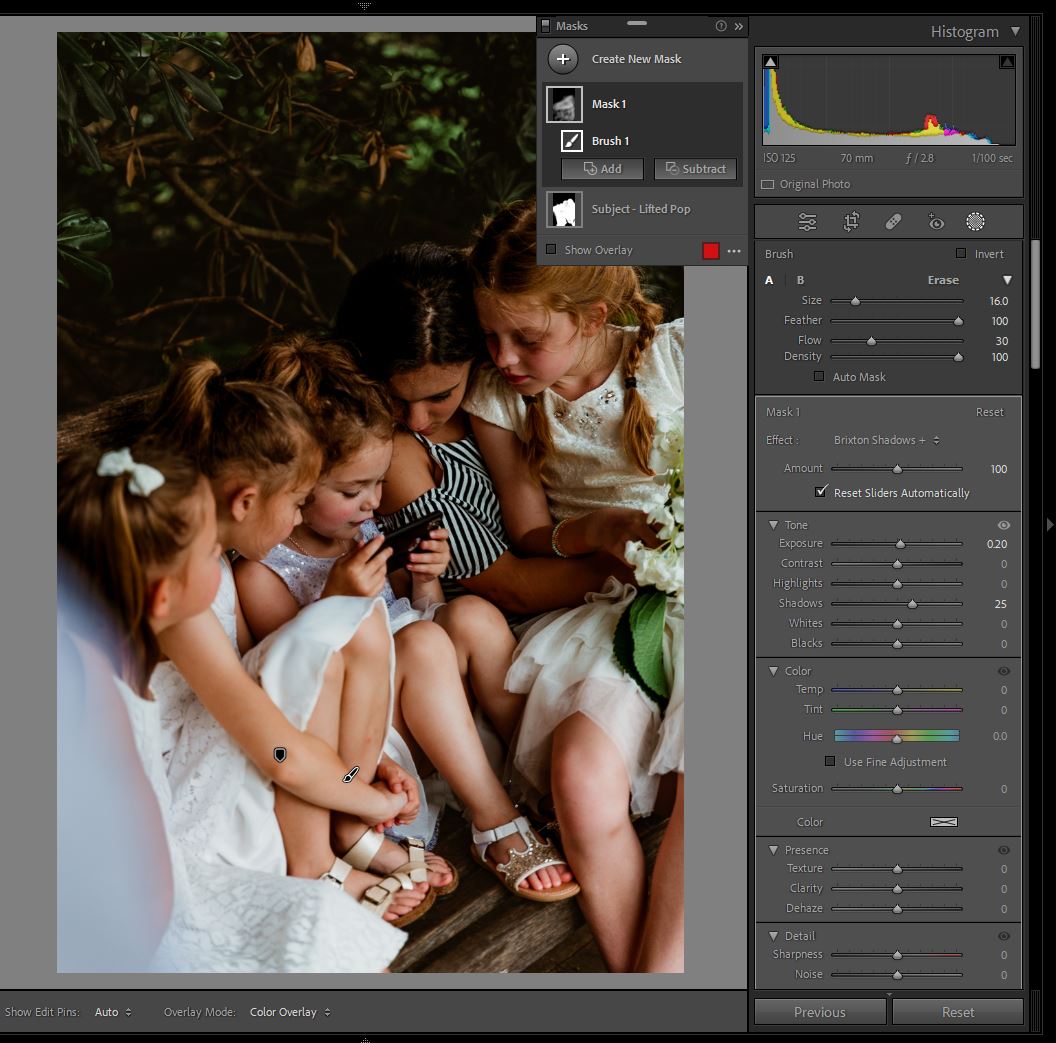Image resolution: width=1056 pixels, height=1043 pixels.
Task: Click the Create New Mask plus icon
Action: coord(563,59)
